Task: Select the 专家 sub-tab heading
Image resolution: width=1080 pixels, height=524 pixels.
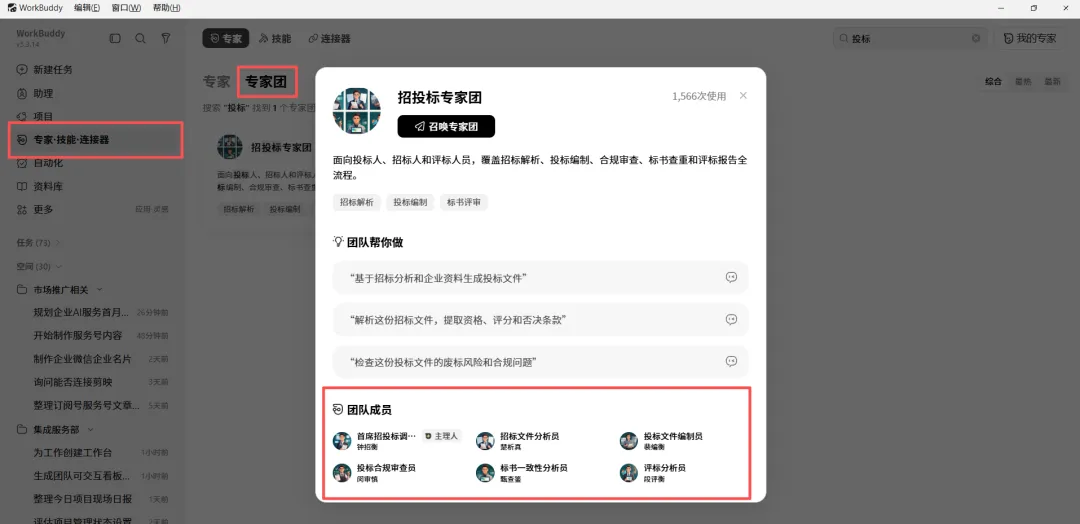Action: (x=216, y=82)
